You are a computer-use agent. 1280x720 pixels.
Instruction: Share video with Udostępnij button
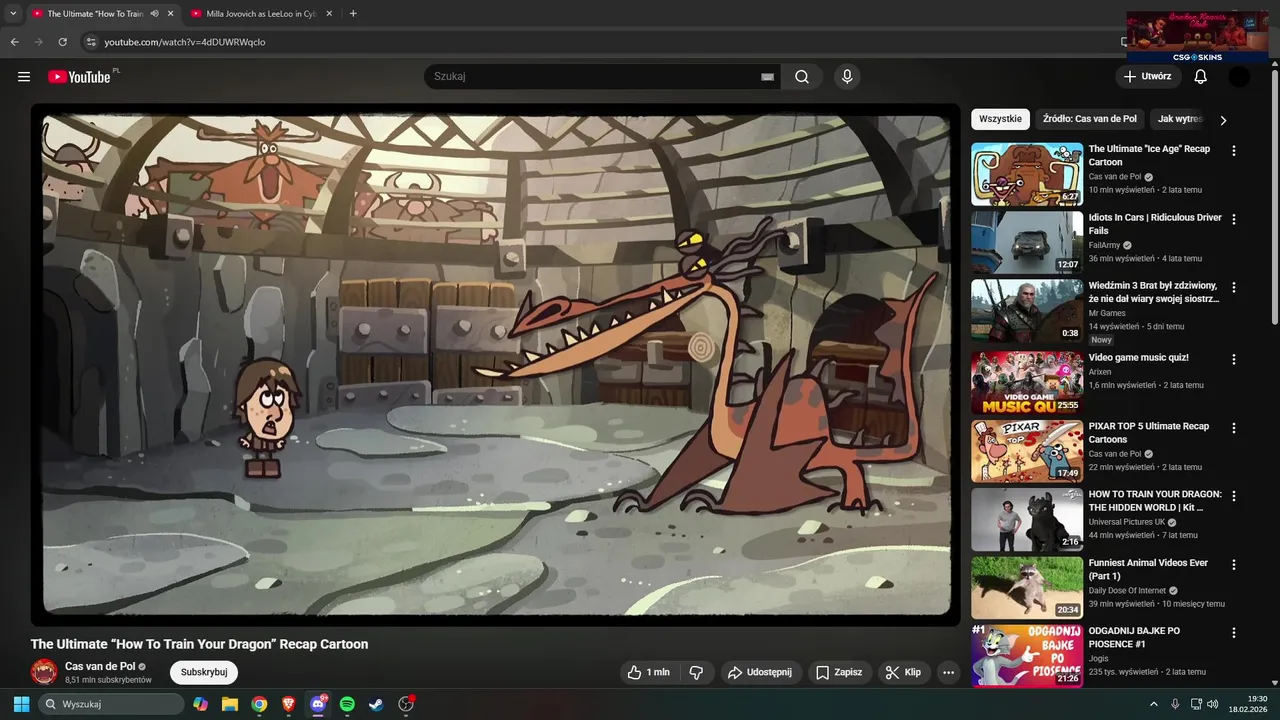pos(759,672)
